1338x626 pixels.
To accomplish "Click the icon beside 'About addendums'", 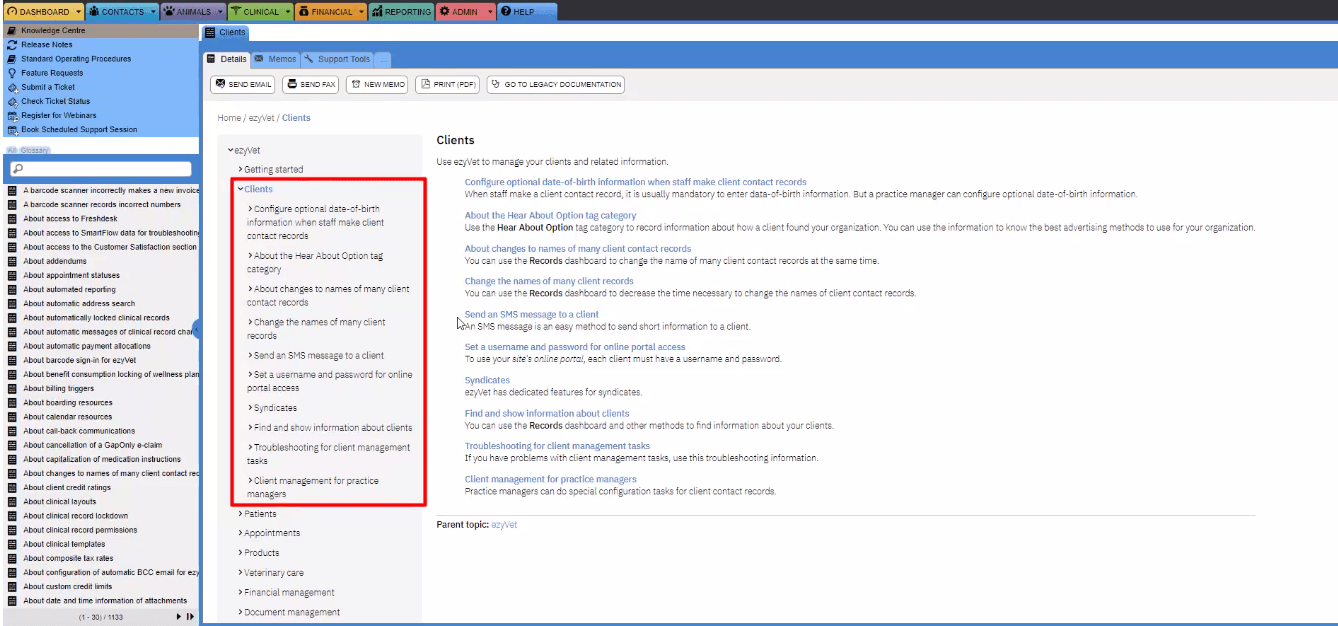I will coord(12,261).
